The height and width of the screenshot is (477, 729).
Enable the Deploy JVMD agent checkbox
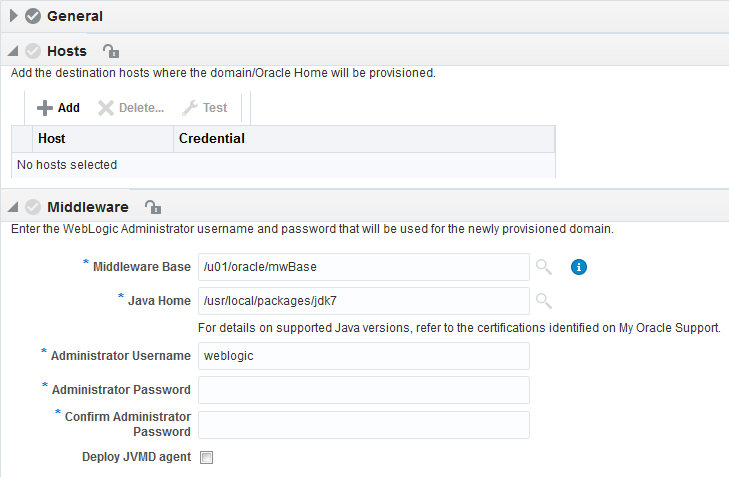click(207, 458)
